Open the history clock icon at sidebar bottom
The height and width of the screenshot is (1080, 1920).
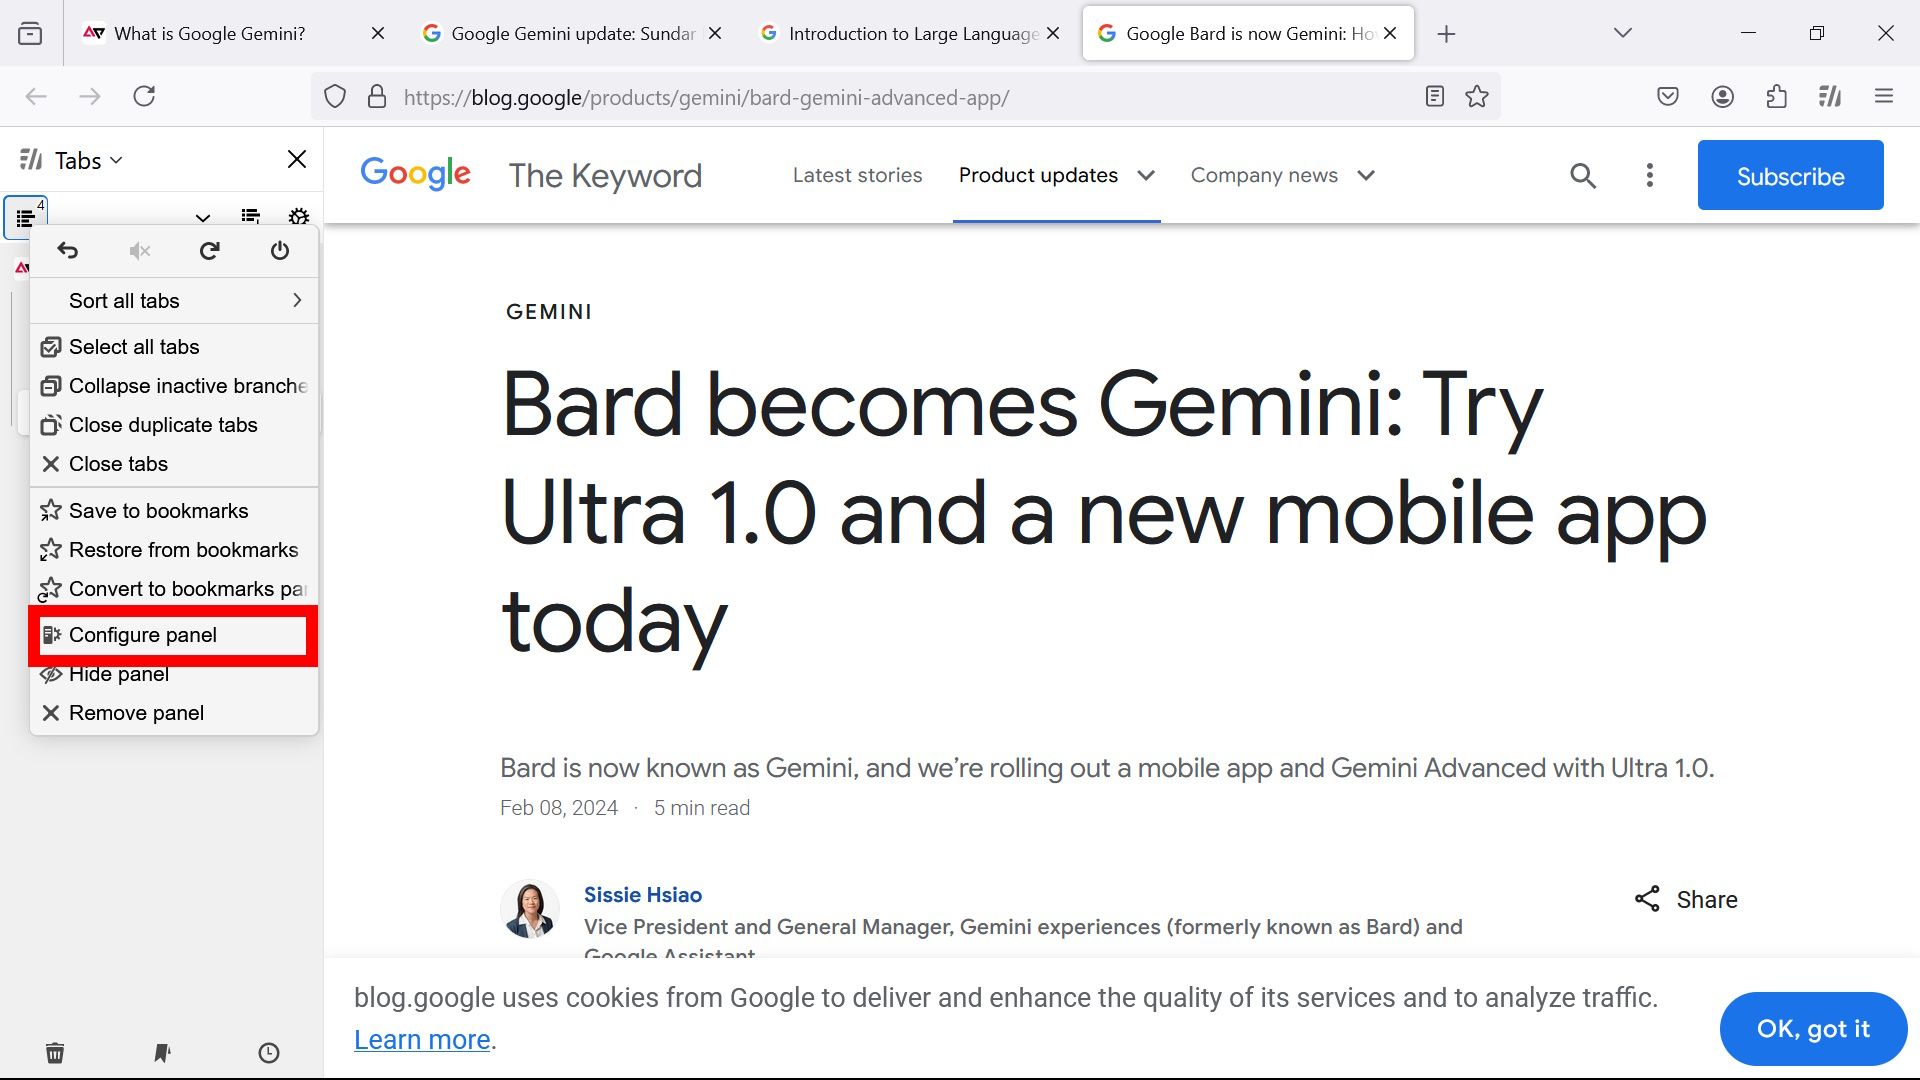coord(268,1052)
